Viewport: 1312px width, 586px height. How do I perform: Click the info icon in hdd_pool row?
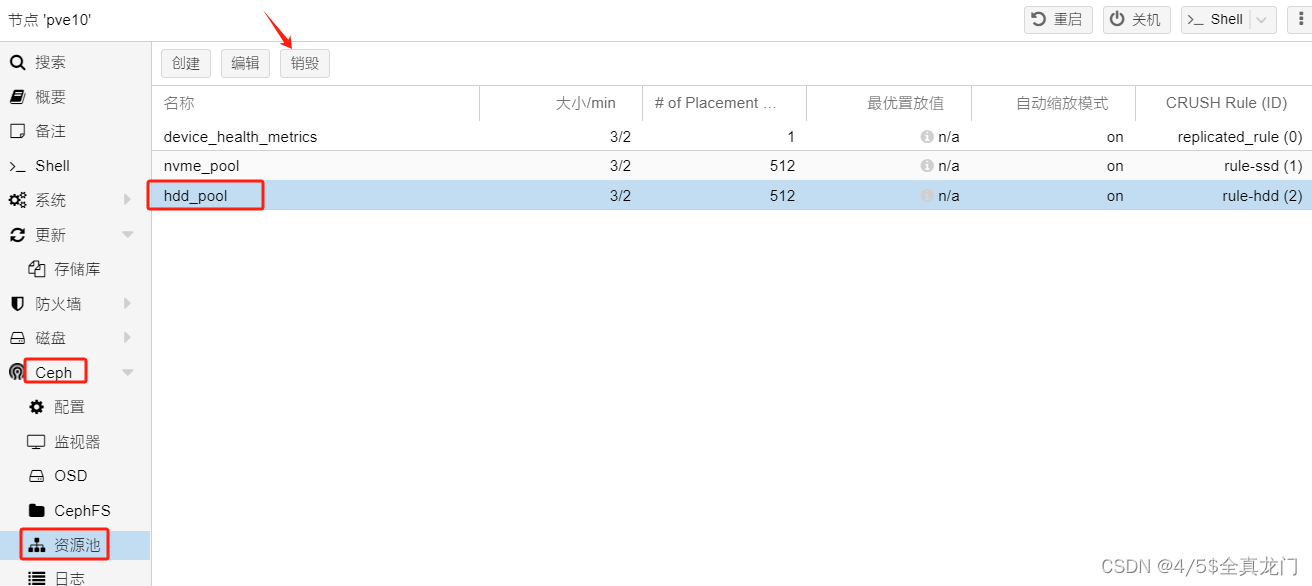pyautogui.click(x=927, y=196)
